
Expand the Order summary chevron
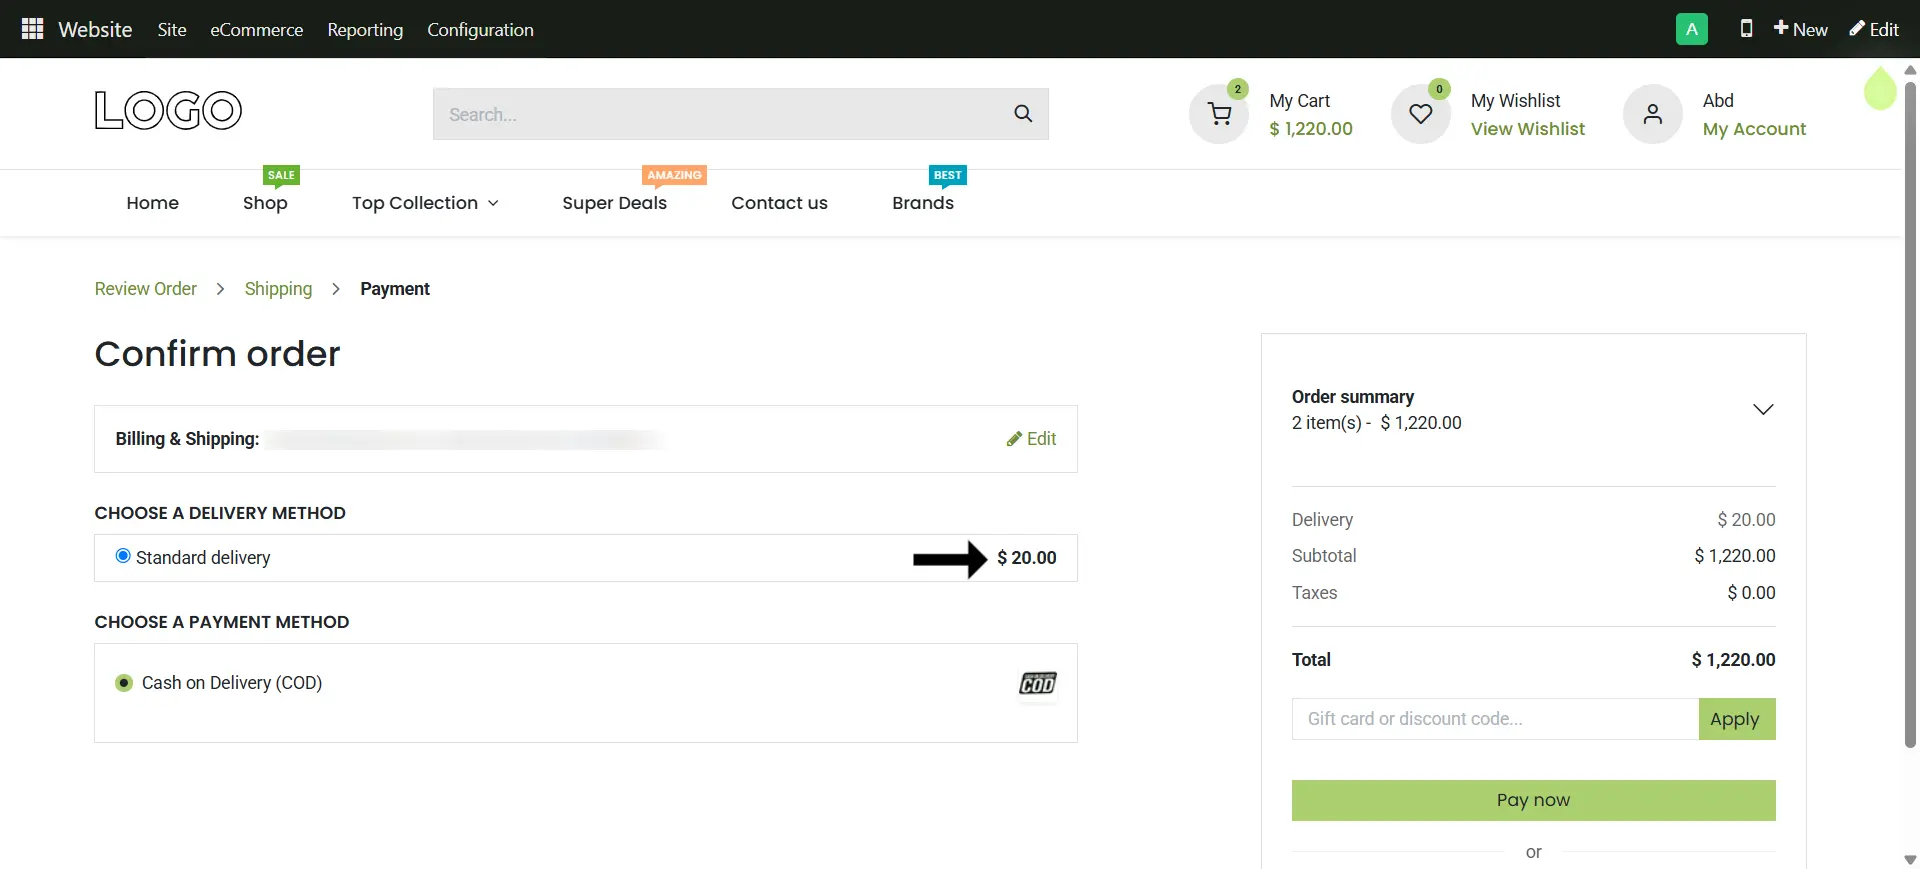click(x=1762, y=410)
